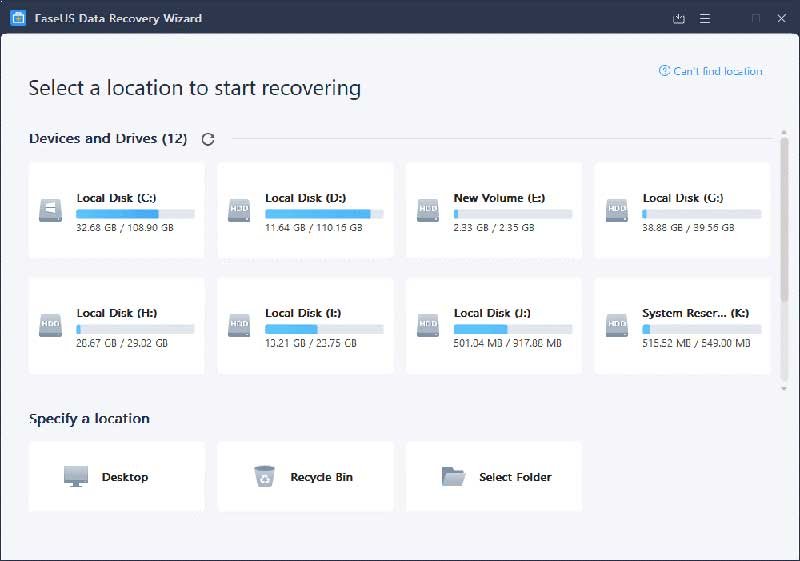Image resolution: width=800 pixels, height=561 pixels.
Task: Click the I: drive usage bar
Action: pyautogui.click(x=324, y=329)
